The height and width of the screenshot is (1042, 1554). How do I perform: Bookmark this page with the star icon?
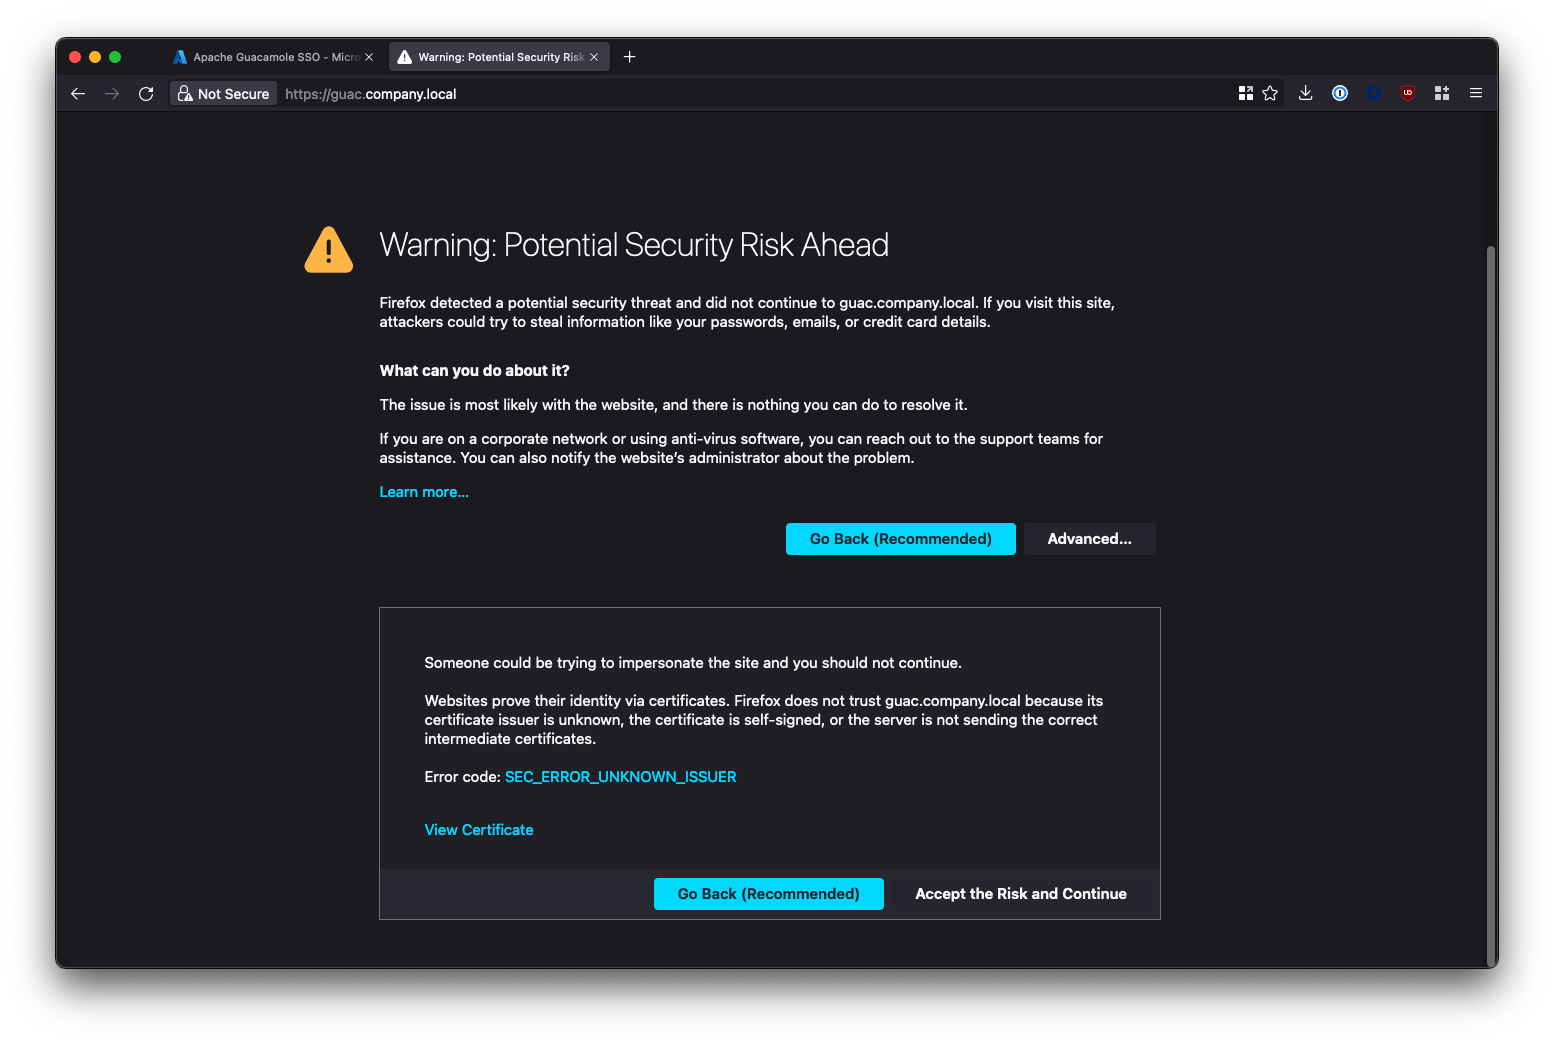coord(1270,94)
